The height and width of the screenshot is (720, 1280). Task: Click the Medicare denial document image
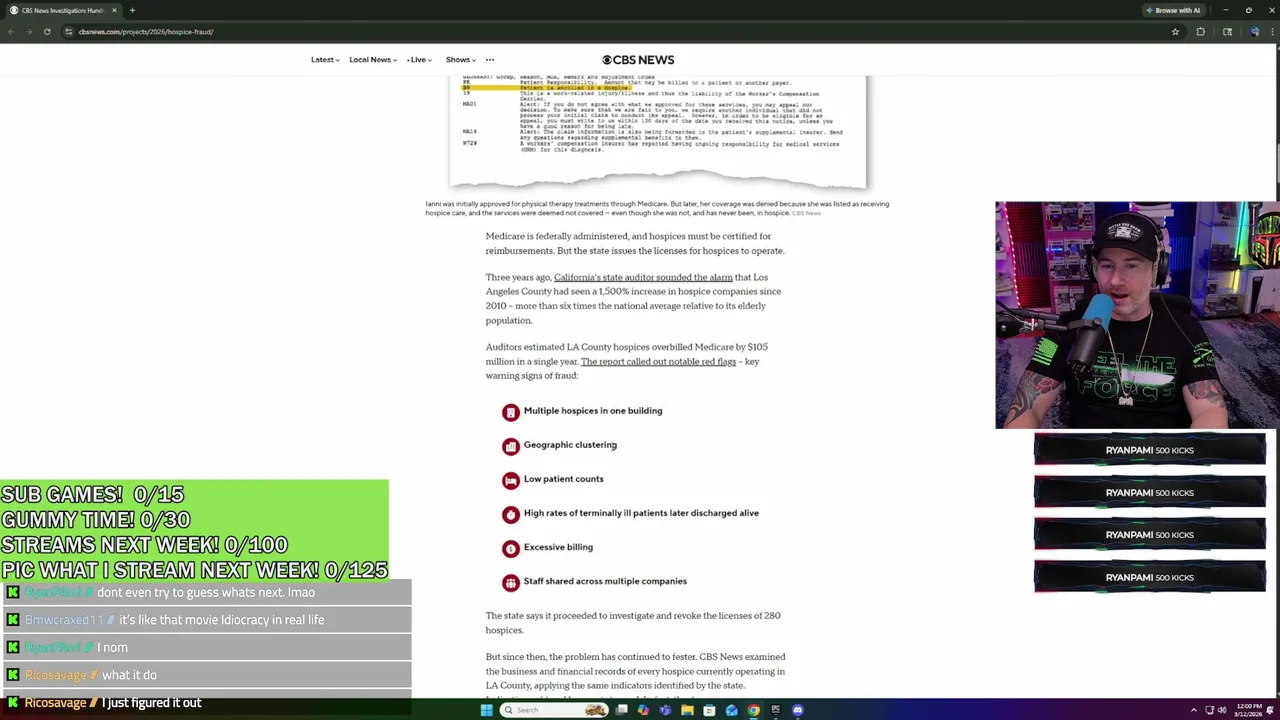658,131
